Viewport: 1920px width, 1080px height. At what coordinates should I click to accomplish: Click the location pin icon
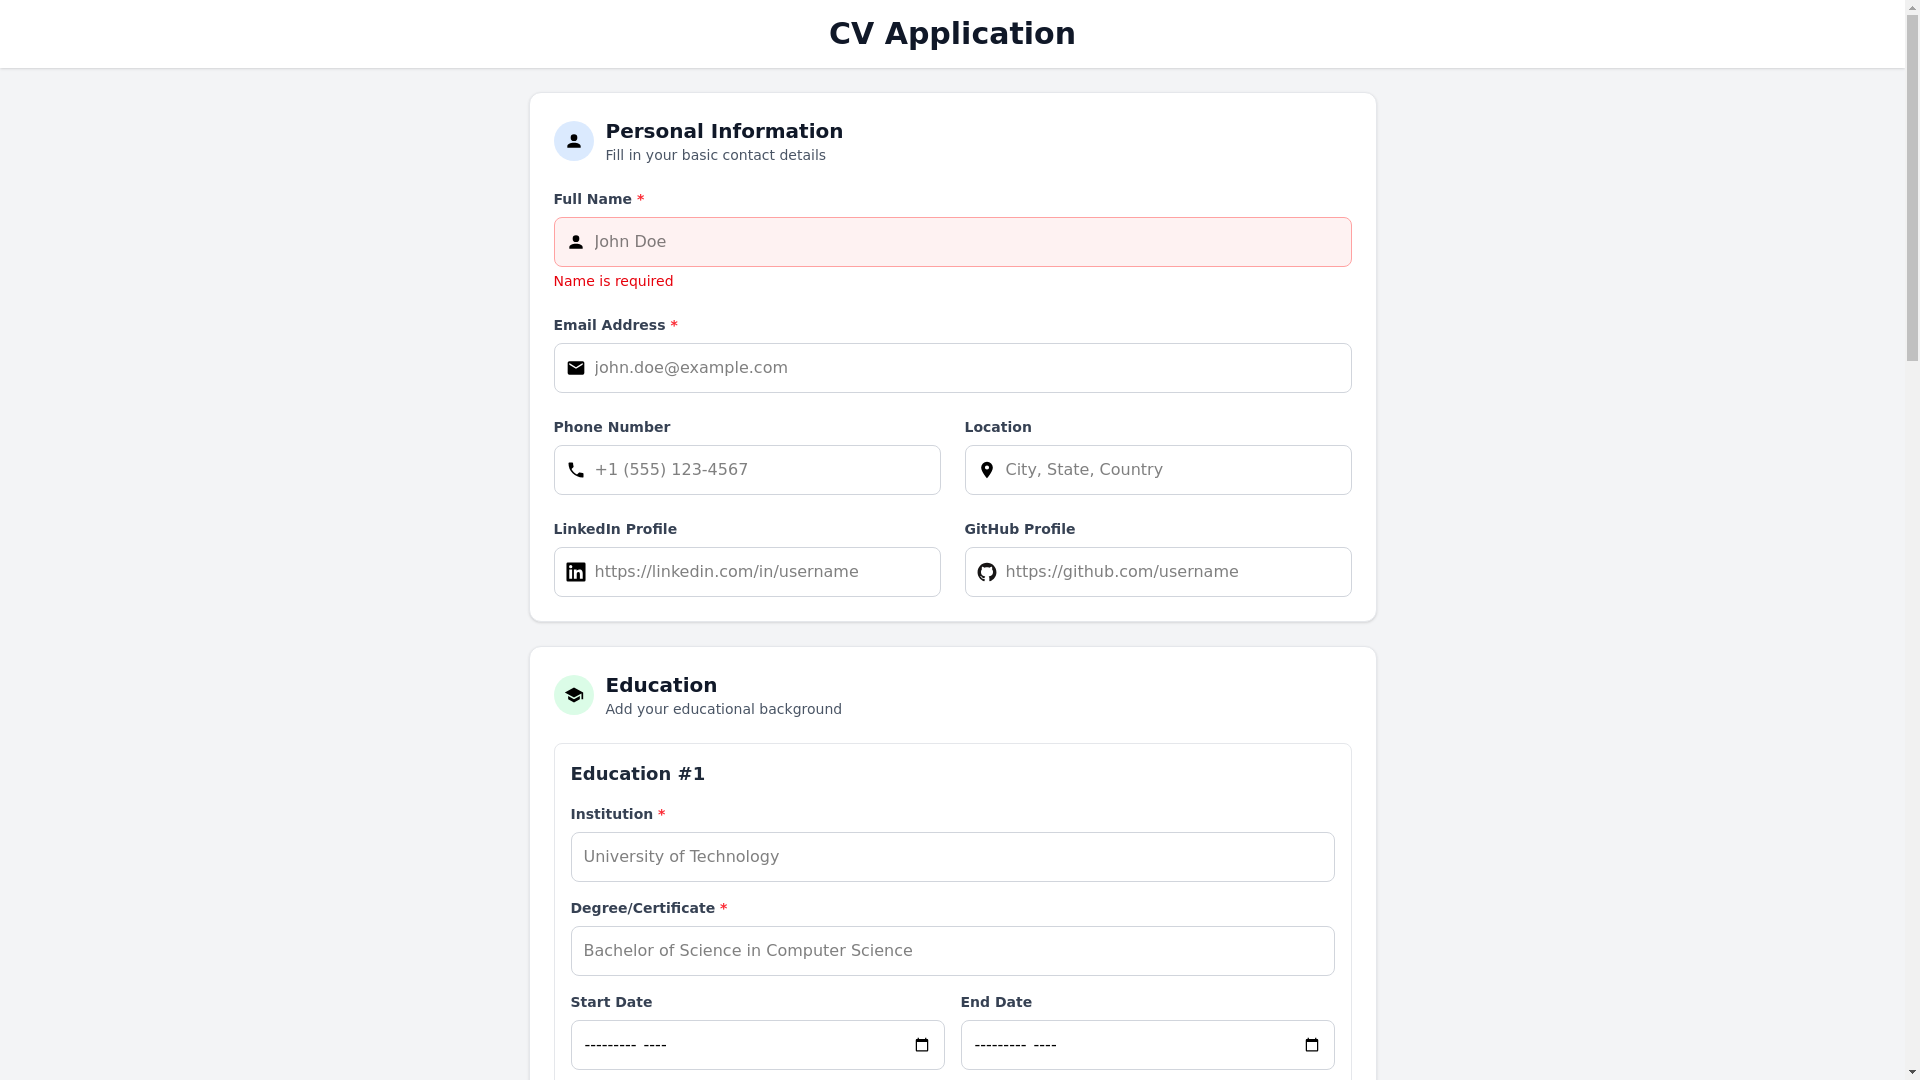click(987, 470)
